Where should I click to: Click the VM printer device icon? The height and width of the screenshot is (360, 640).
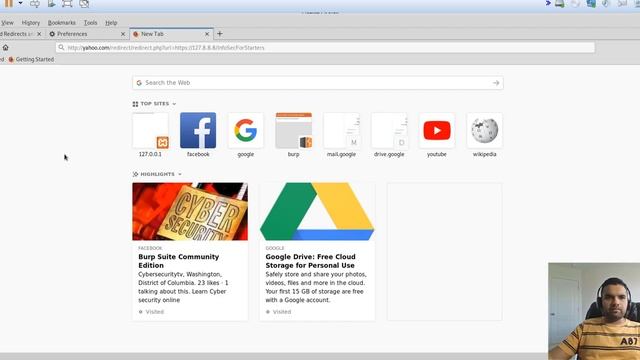coord(560,4)
